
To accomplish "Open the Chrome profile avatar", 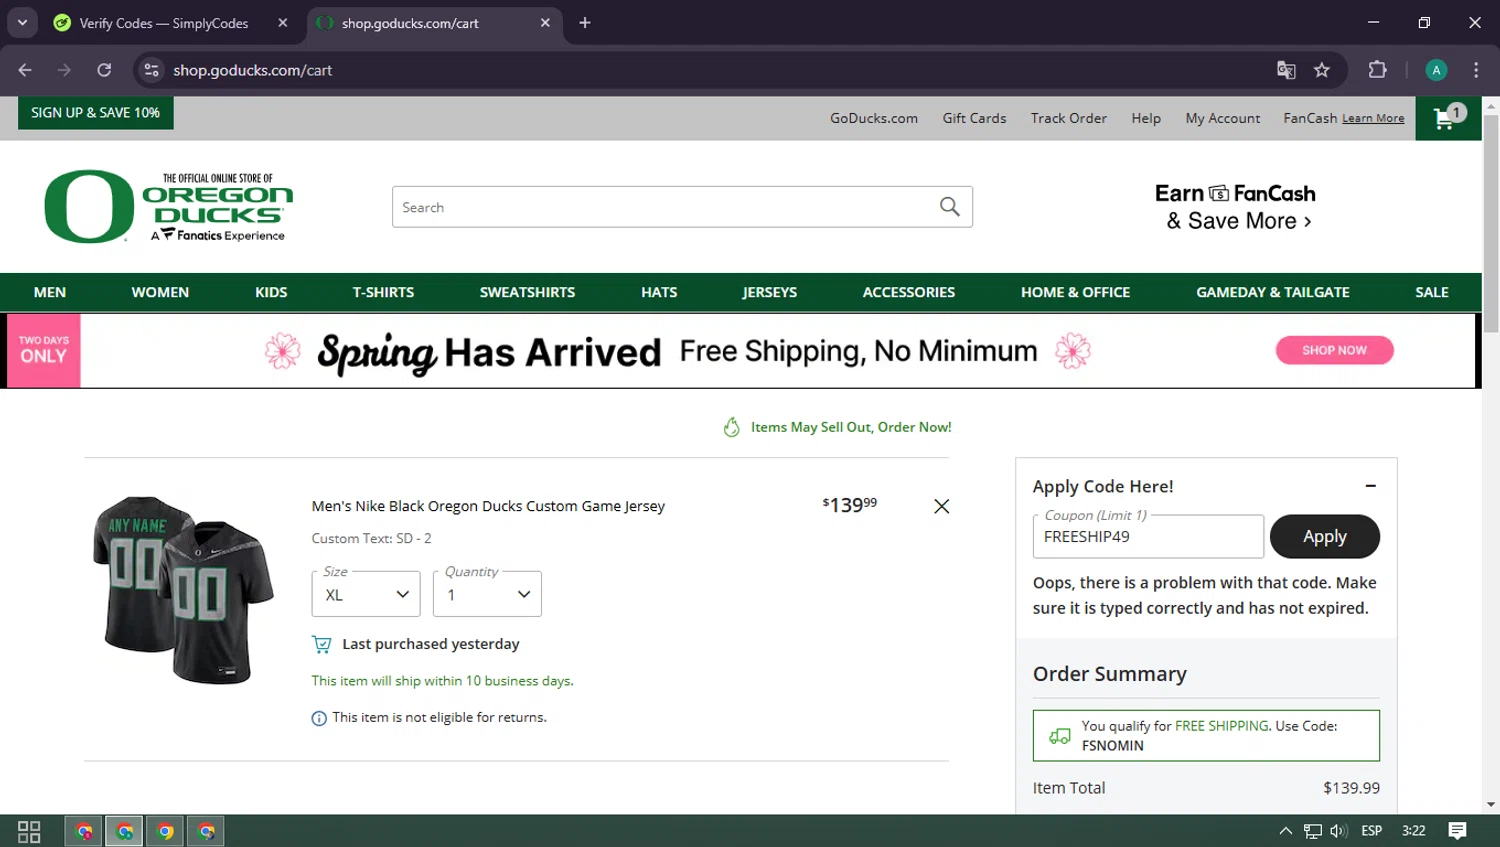I will [1436, 70].
